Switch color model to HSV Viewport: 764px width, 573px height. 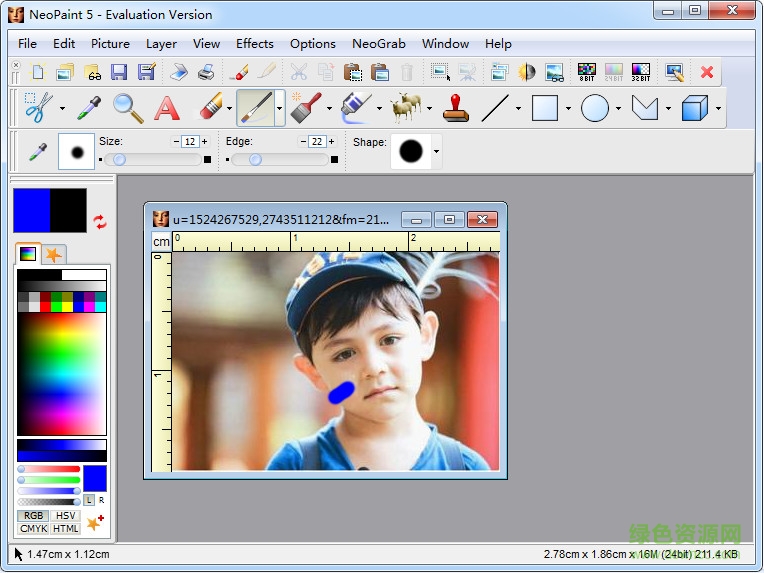coord(66,516)
